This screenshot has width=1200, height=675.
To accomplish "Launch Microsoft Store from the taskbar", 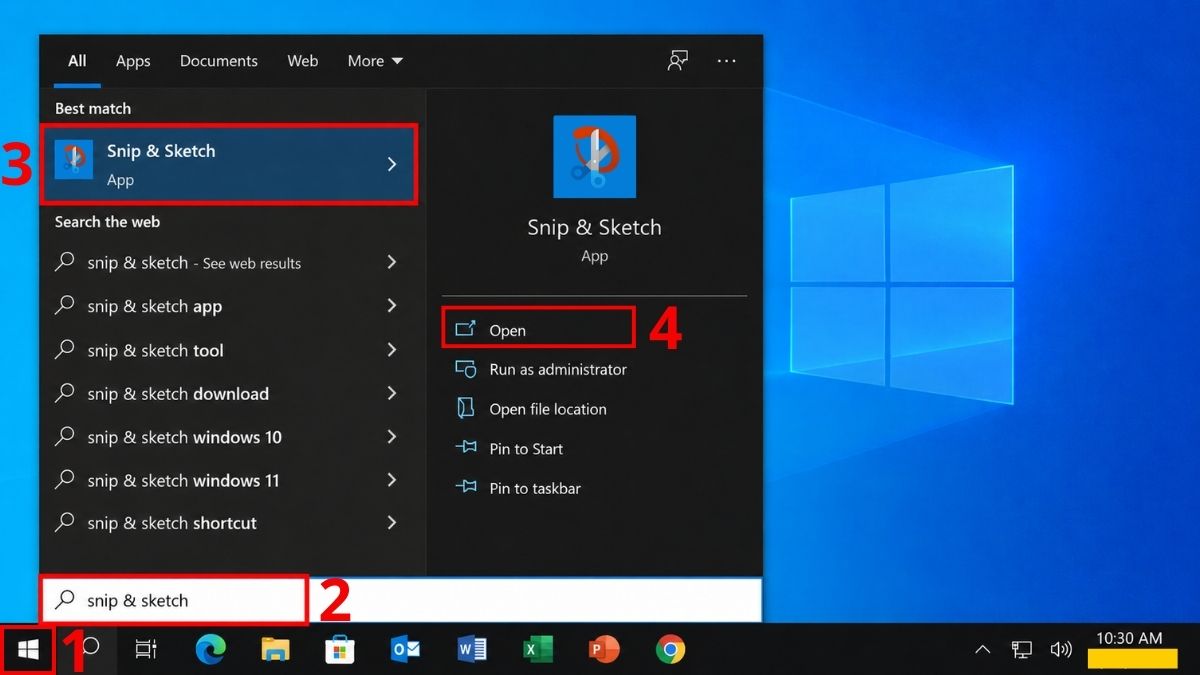I will point(340,650).
